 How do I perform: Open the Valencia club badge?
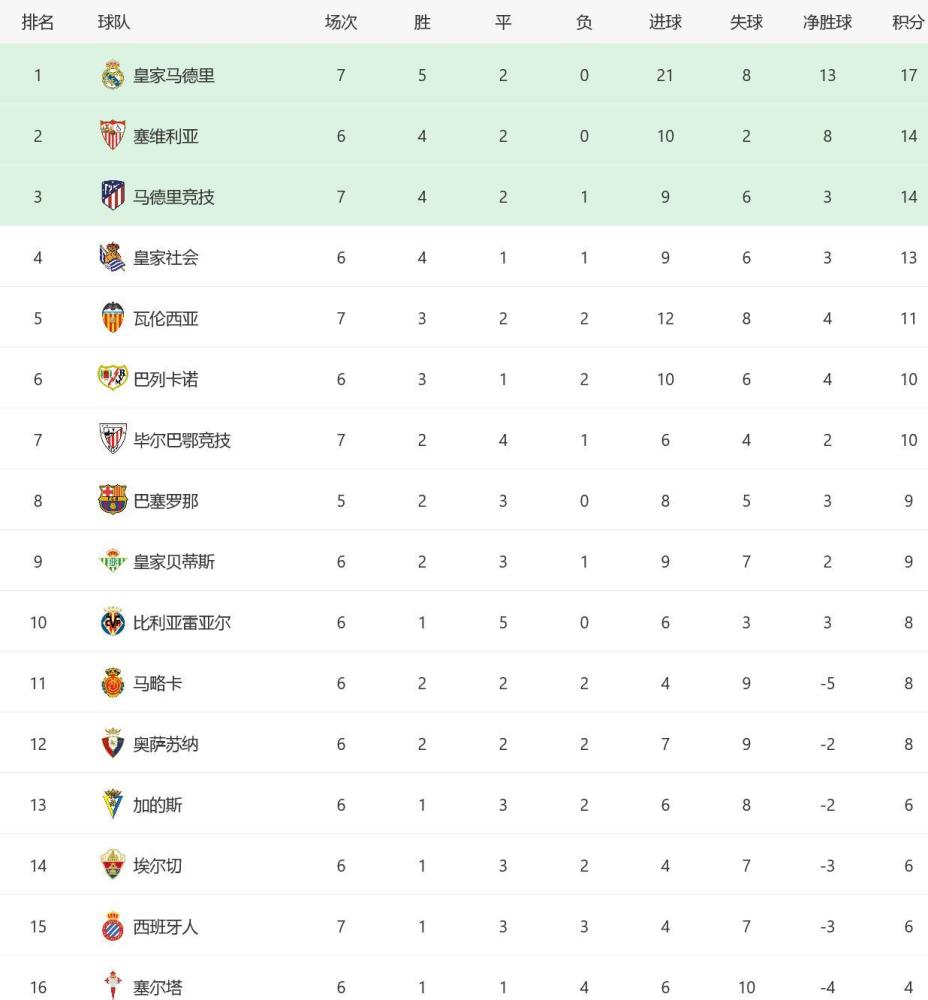(x=113, y=318)
